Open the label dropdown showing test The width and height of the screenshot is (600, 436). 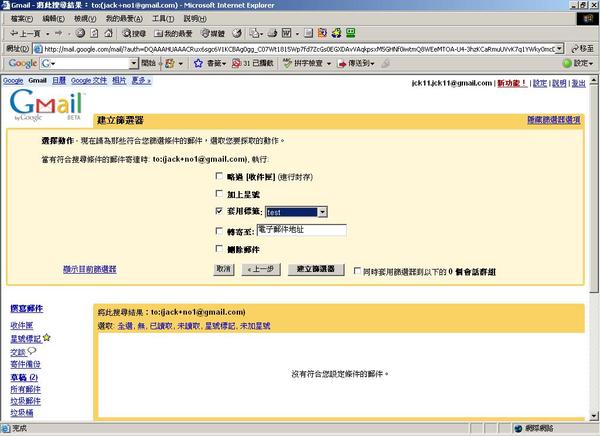click(x=296, y=212)
